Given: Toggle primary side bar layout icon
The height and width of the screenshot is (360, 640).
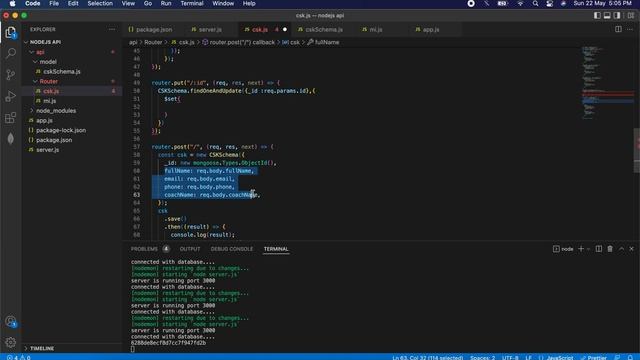Looking at the screenshot, I should point(597,16).
